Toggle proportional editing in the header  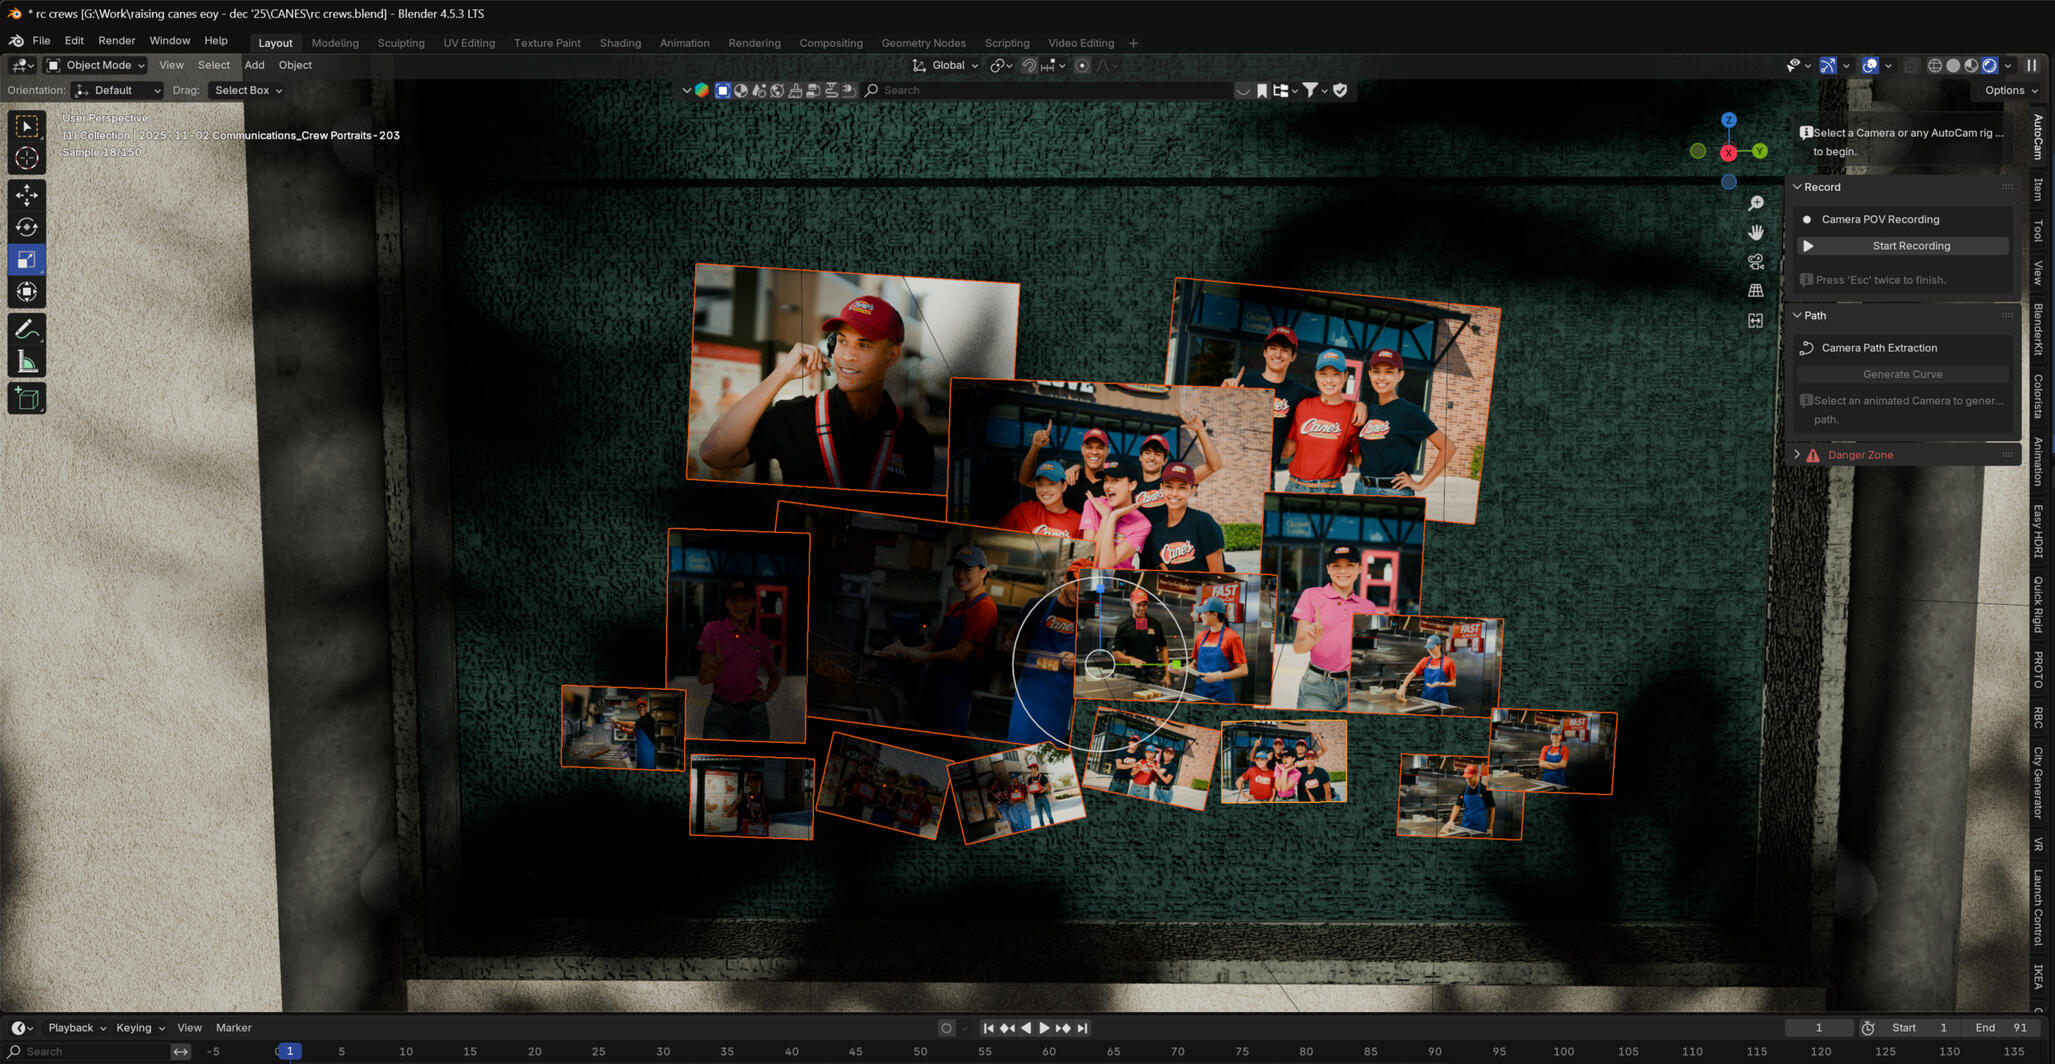pos(1081,65)
